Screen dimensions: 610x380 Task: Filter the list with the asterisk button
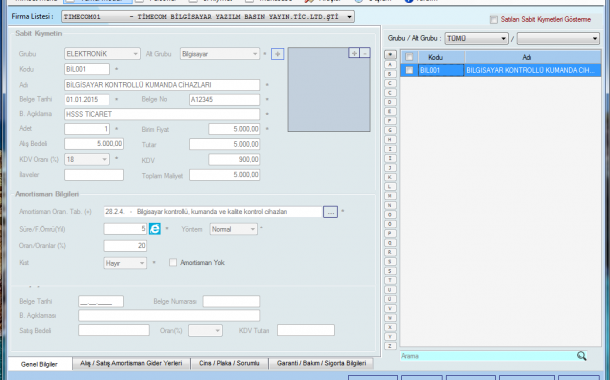[x=390, y=55]
